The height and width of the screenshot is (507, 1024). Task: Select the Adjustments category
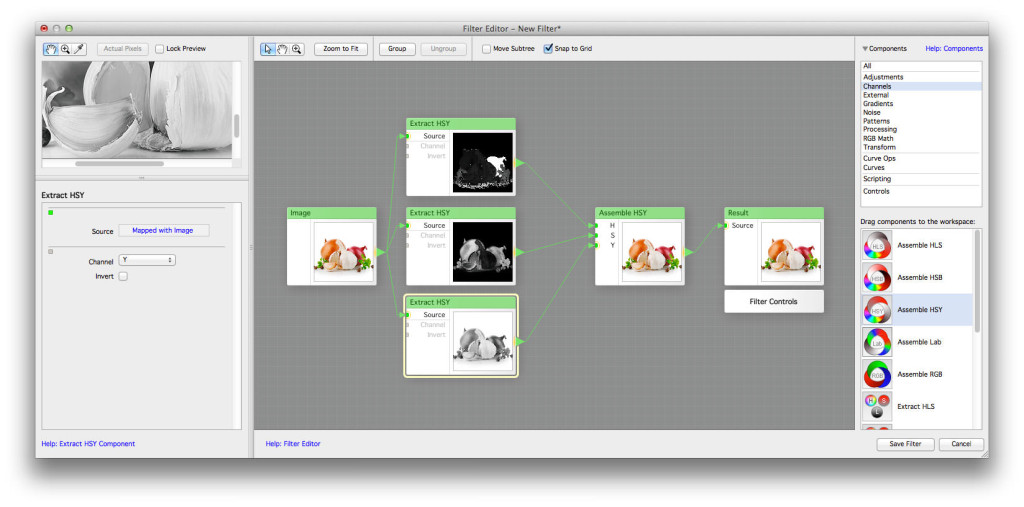tap(921, 77)
